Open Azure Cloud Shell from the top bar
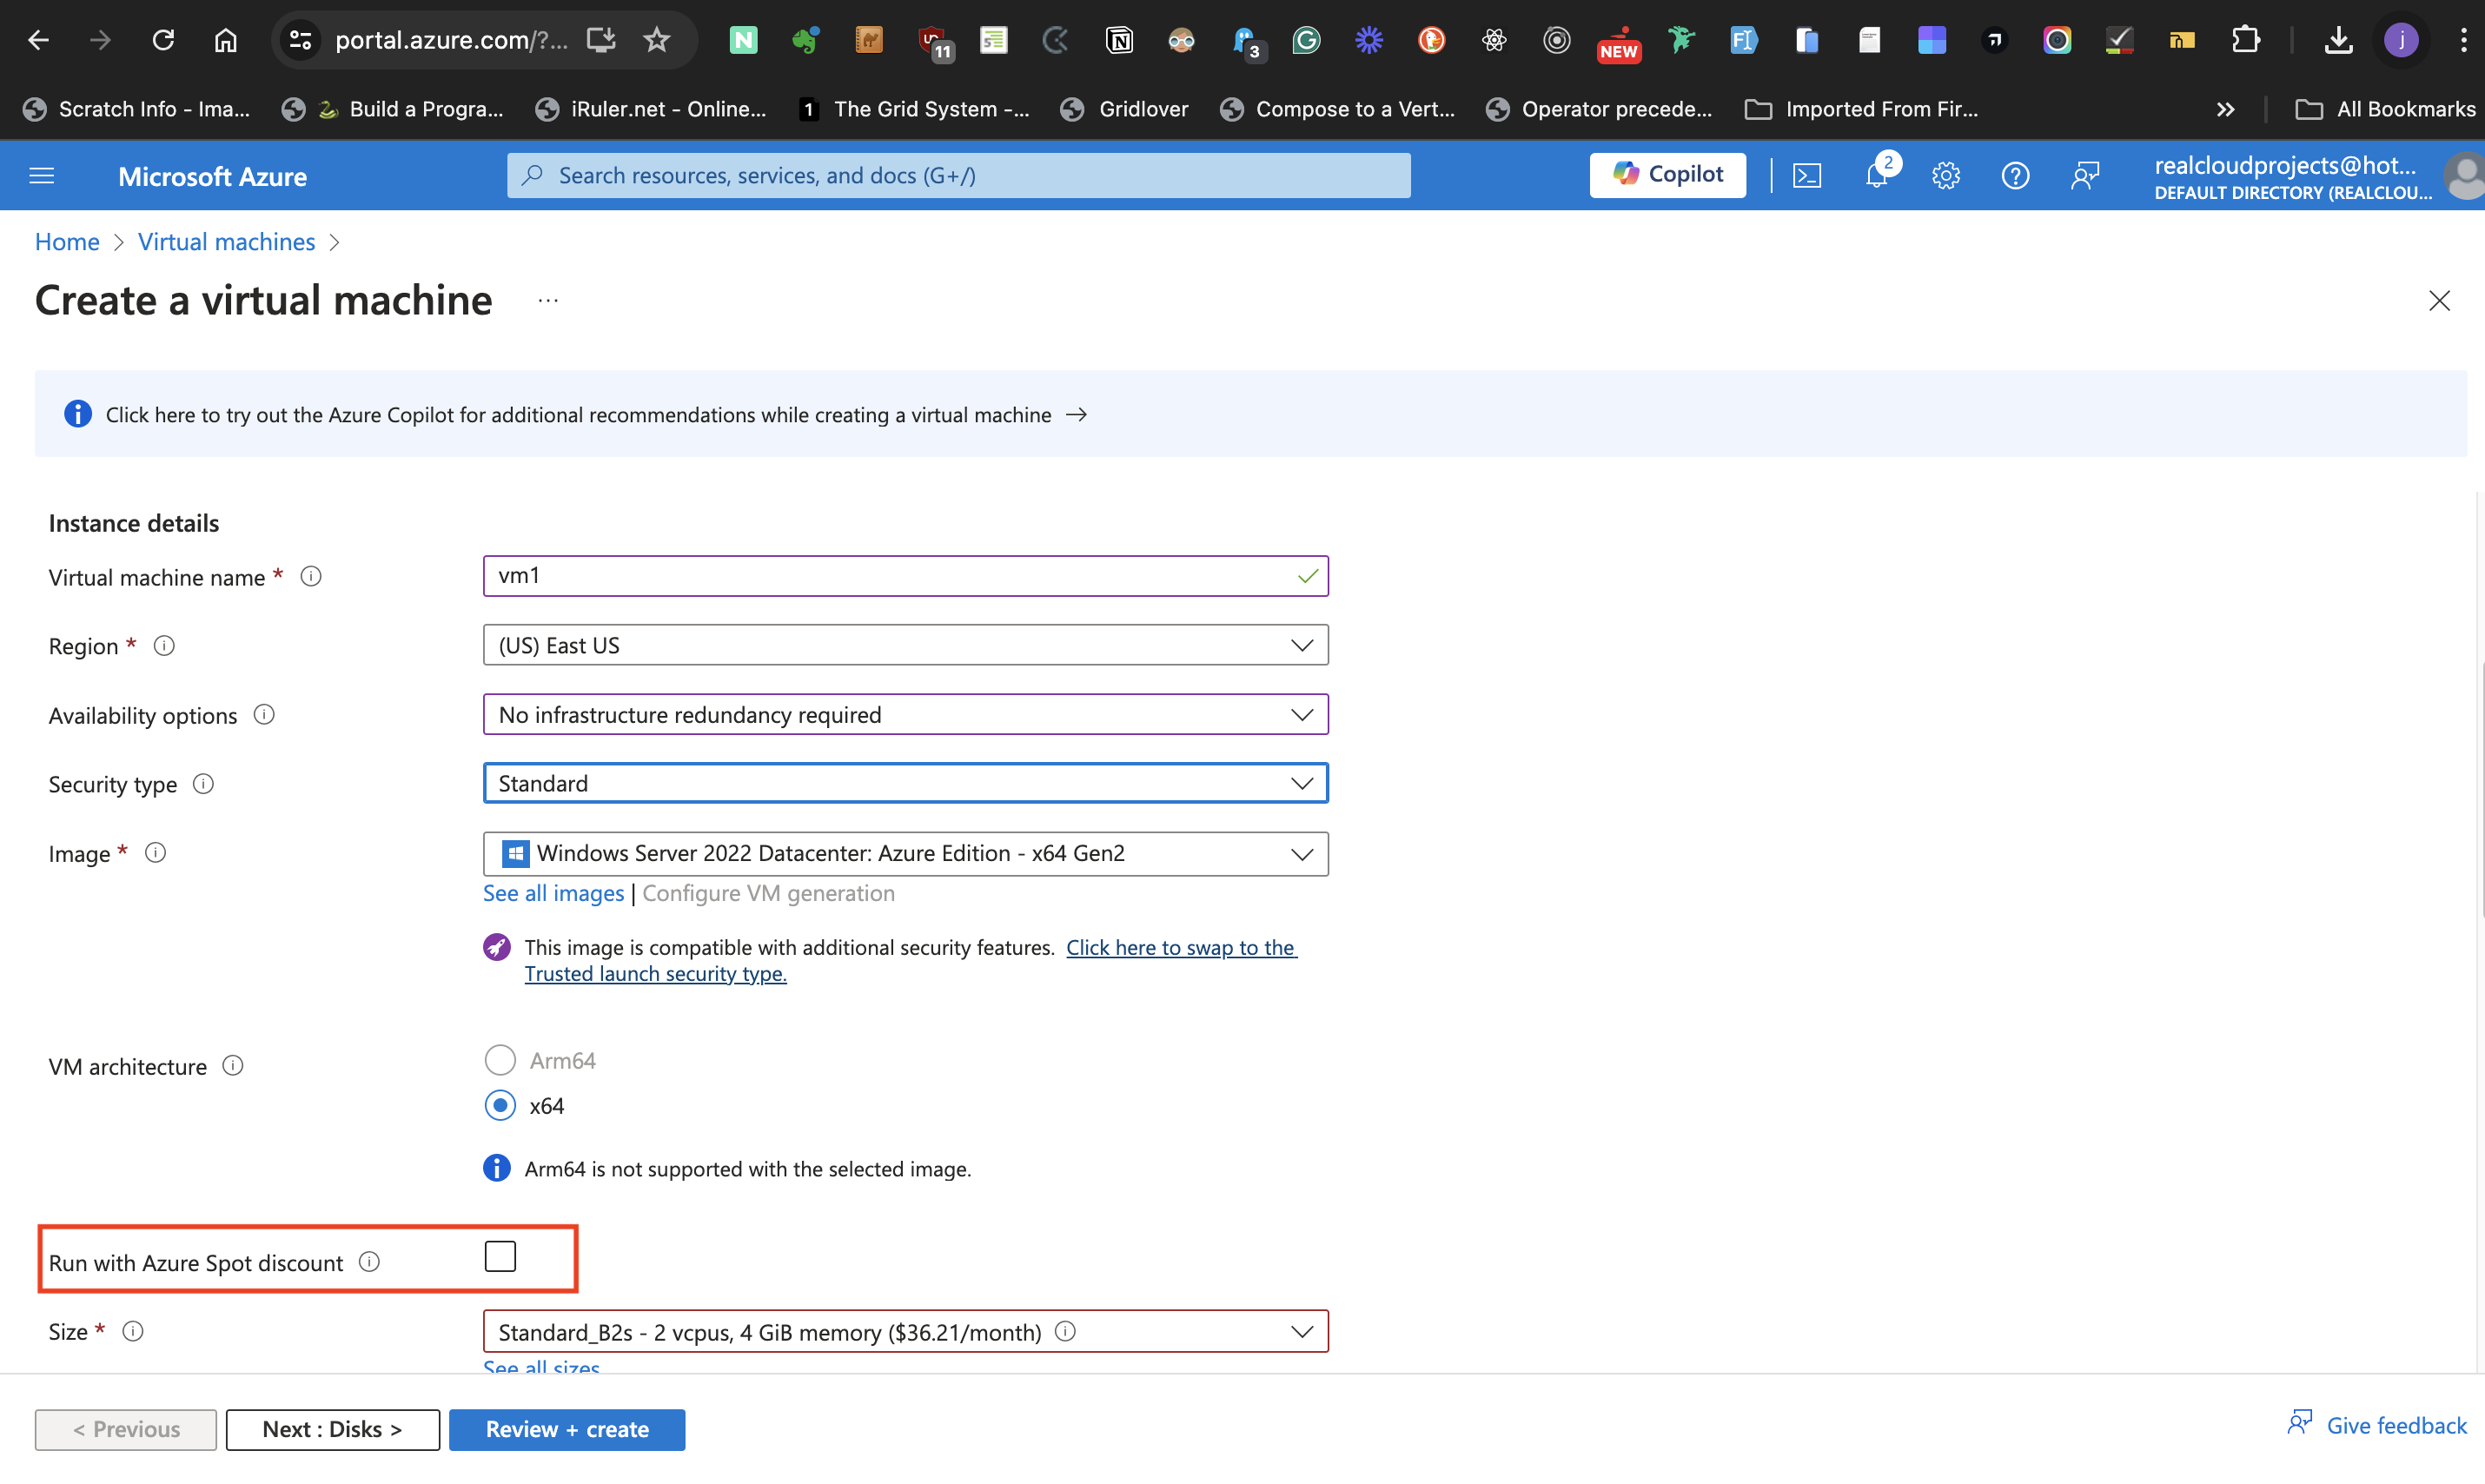The image size is (2485, 1484). coord(1808,175)
